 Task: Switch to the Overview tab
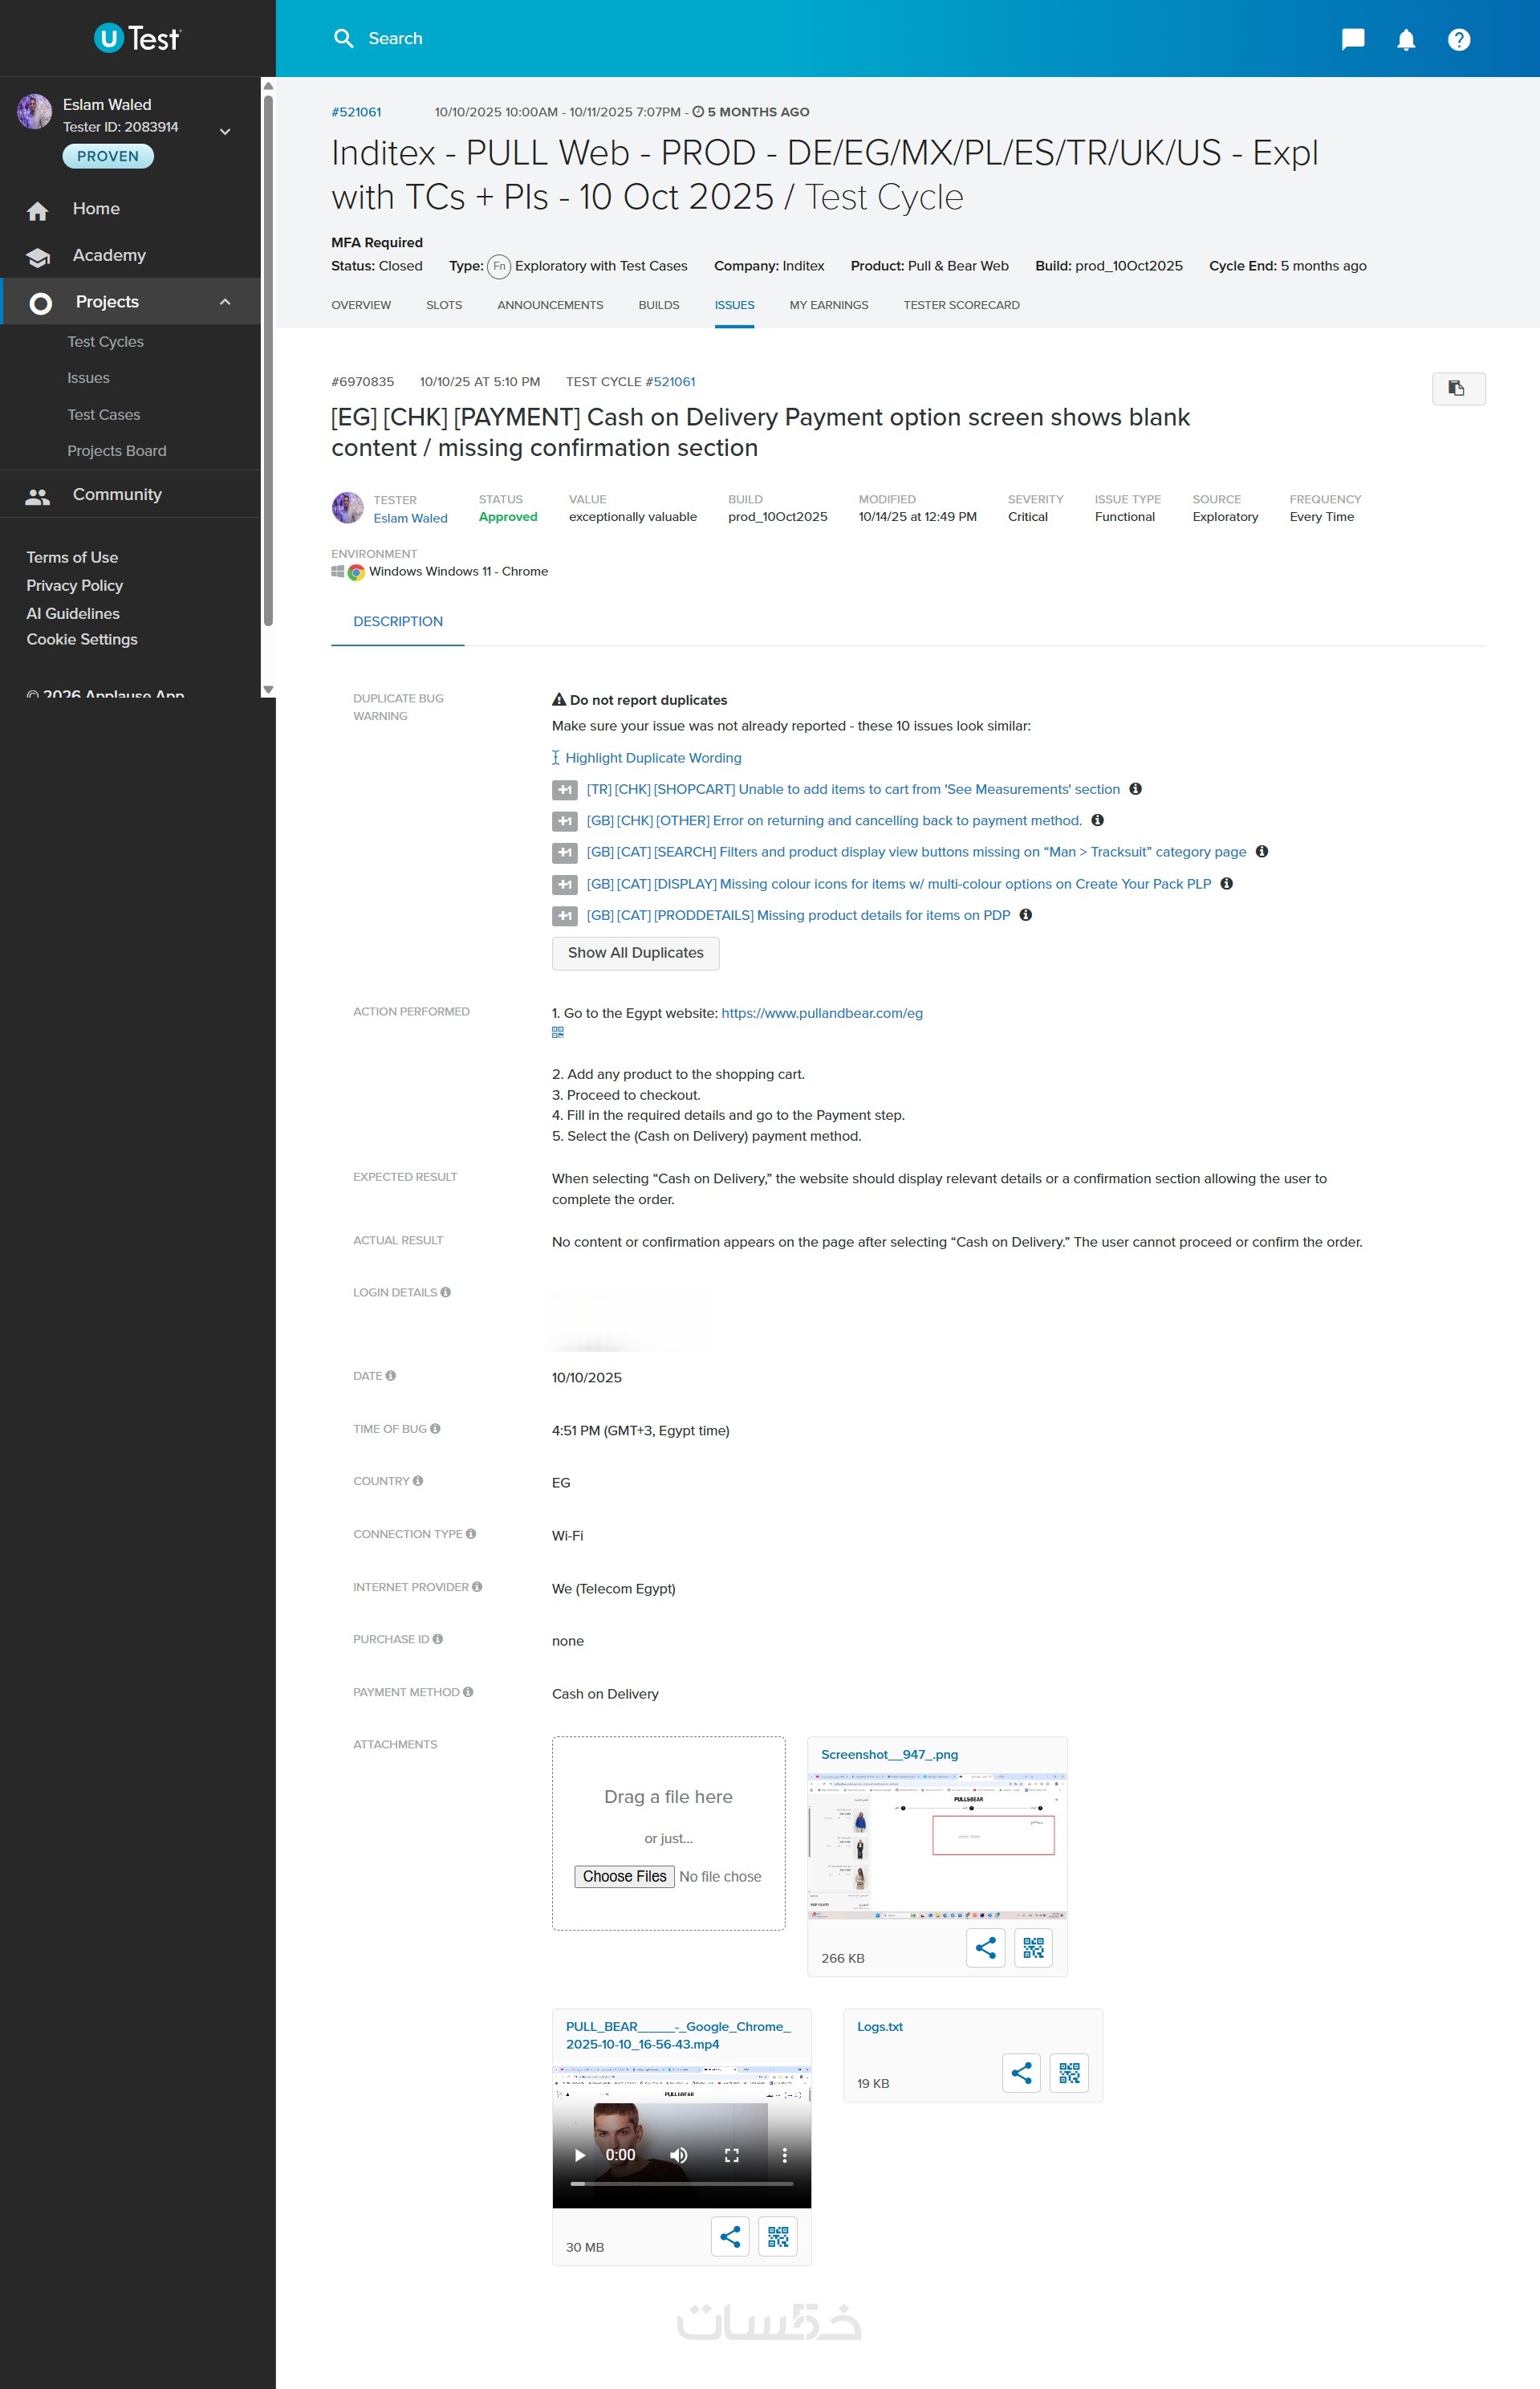(x=361, y=305)
